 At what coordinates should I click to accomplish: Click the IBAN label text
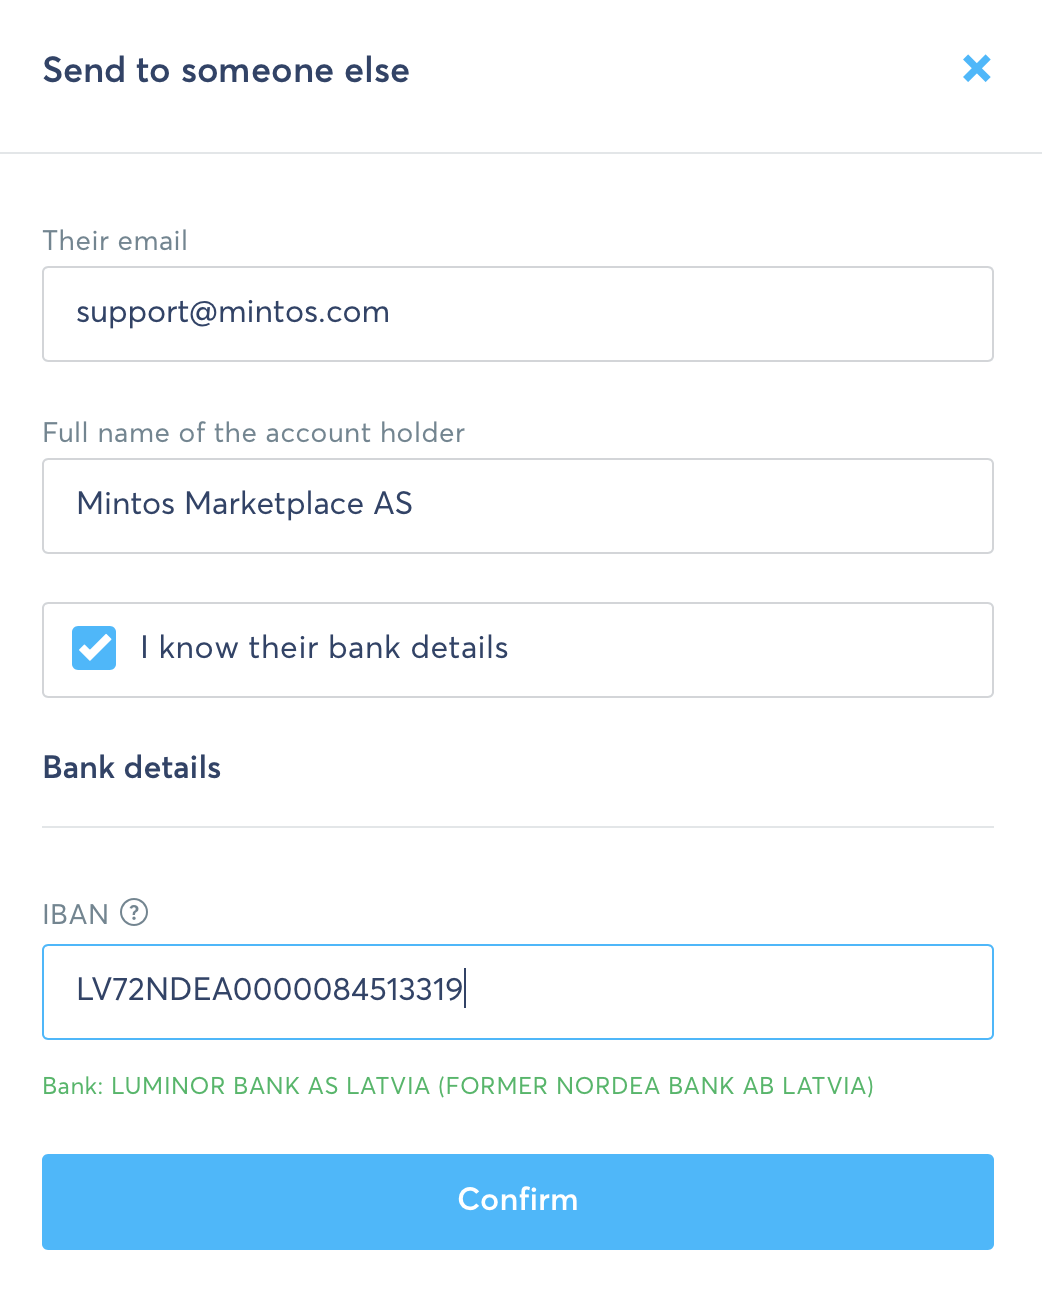[76, 914]
